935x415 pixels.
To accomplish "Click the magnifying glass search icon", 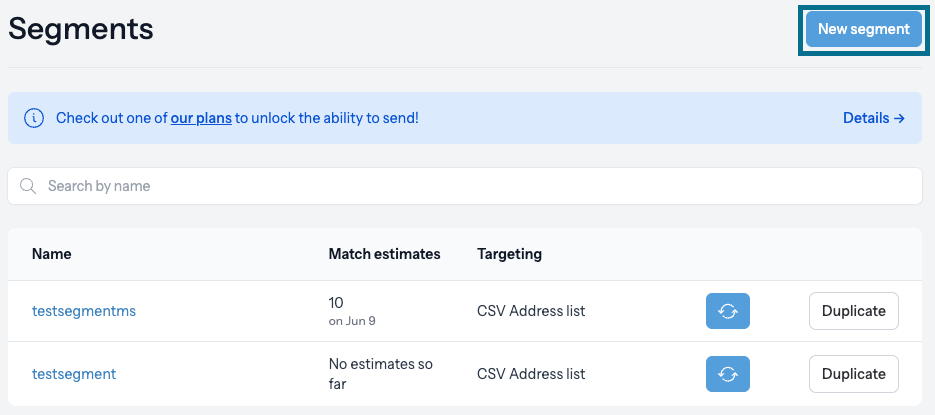I will tap(28, 186).
